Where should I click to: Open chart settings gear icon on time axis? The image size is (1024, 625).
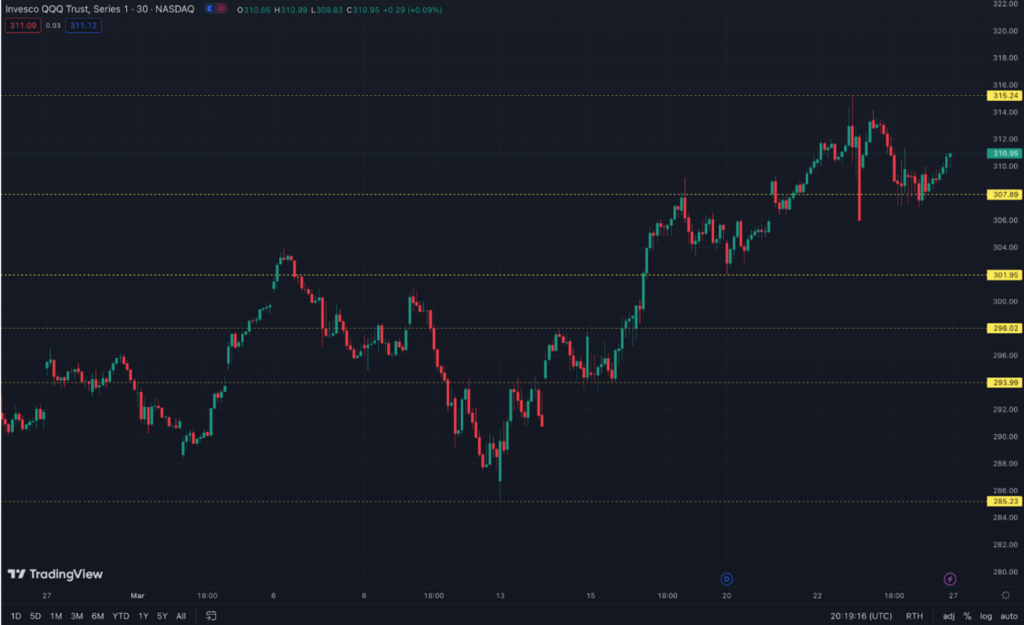[x=1006, y=596]
